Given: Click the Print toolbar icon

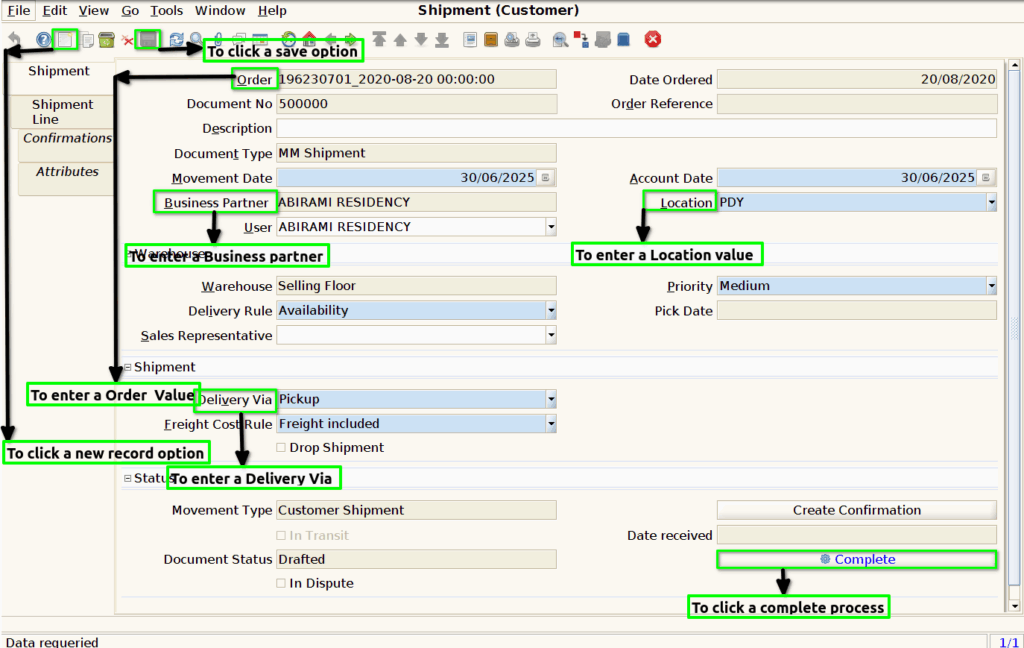Looking at the screenshot, I should coord(533,40).
